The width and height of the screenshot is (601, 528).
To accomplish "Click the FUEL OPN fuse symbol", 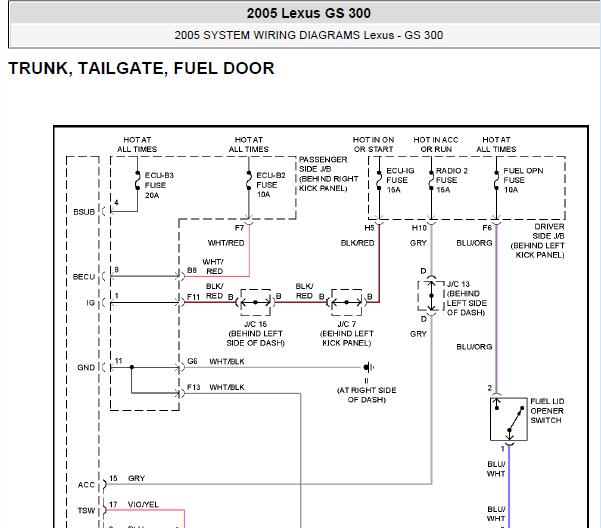I will pos(496,180).
